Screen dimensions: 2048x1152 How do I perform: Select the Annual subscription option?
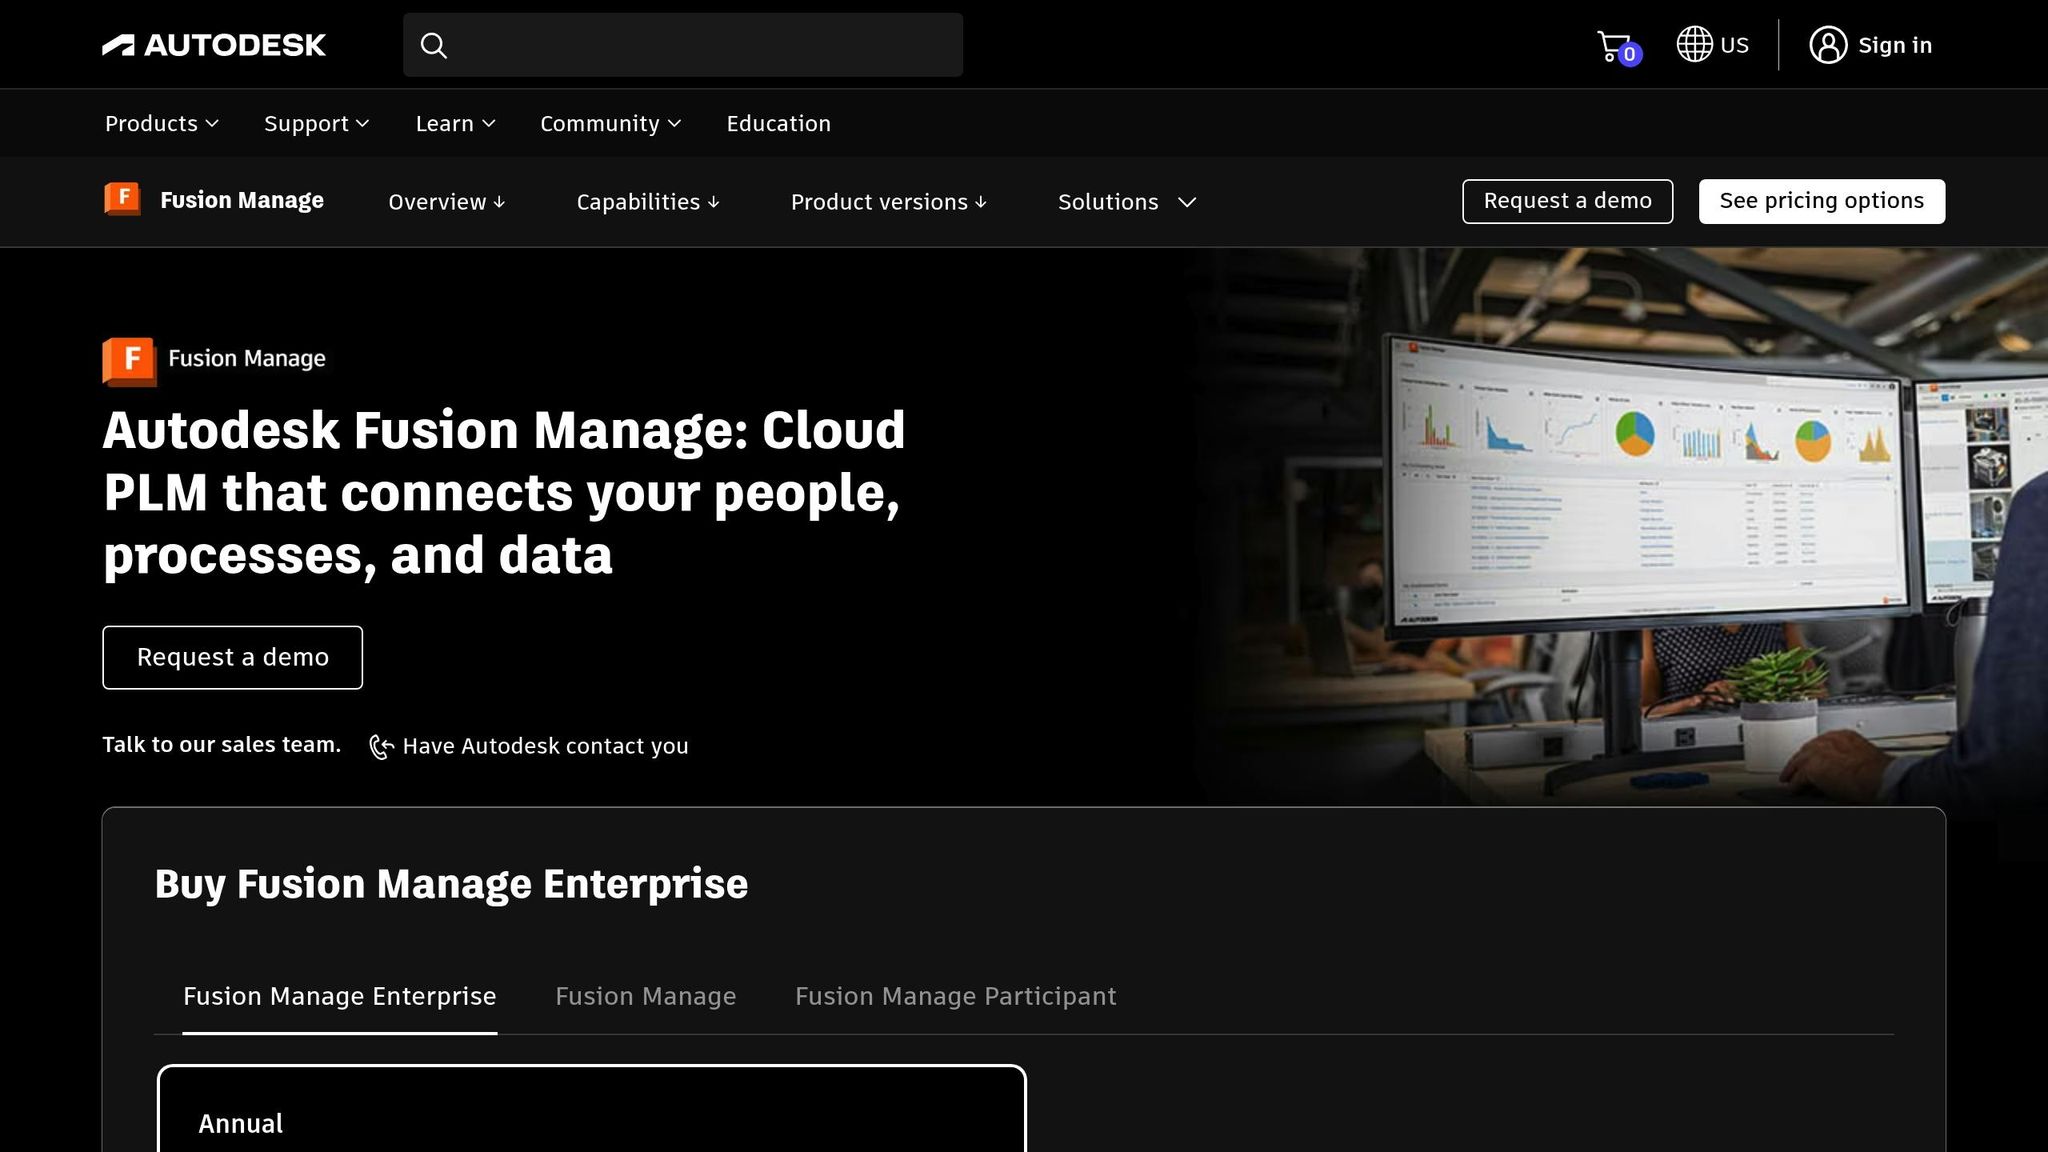tap(240, 1123)
